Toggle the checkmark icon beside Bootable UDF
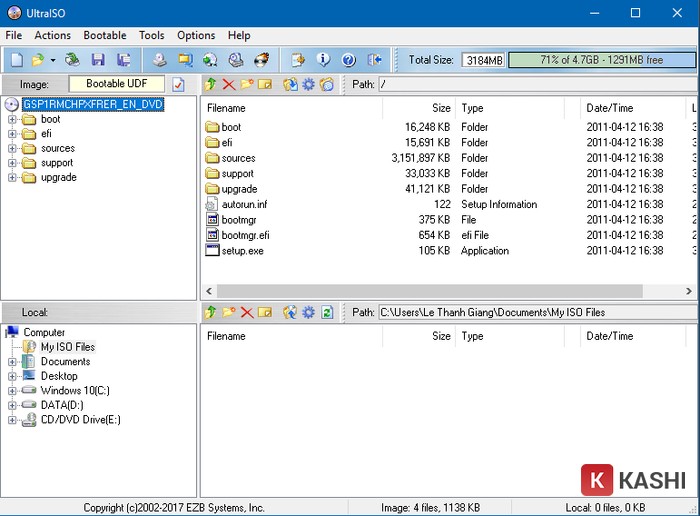 point(179,85)
